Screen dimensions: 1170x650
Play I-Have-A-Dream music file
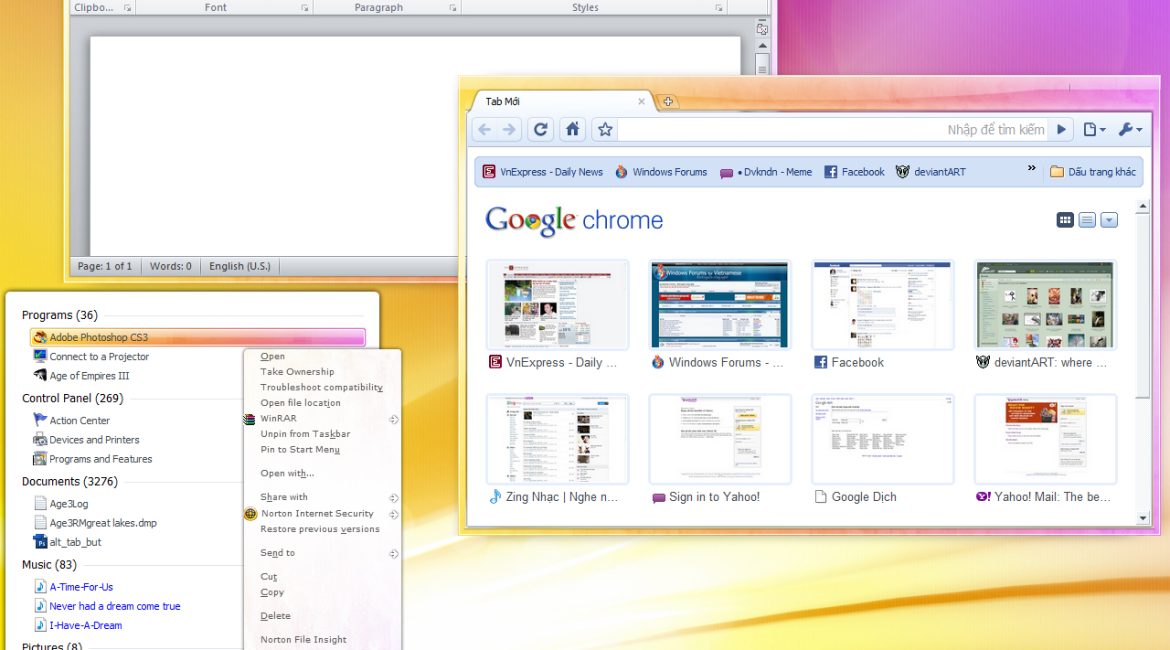78,626
